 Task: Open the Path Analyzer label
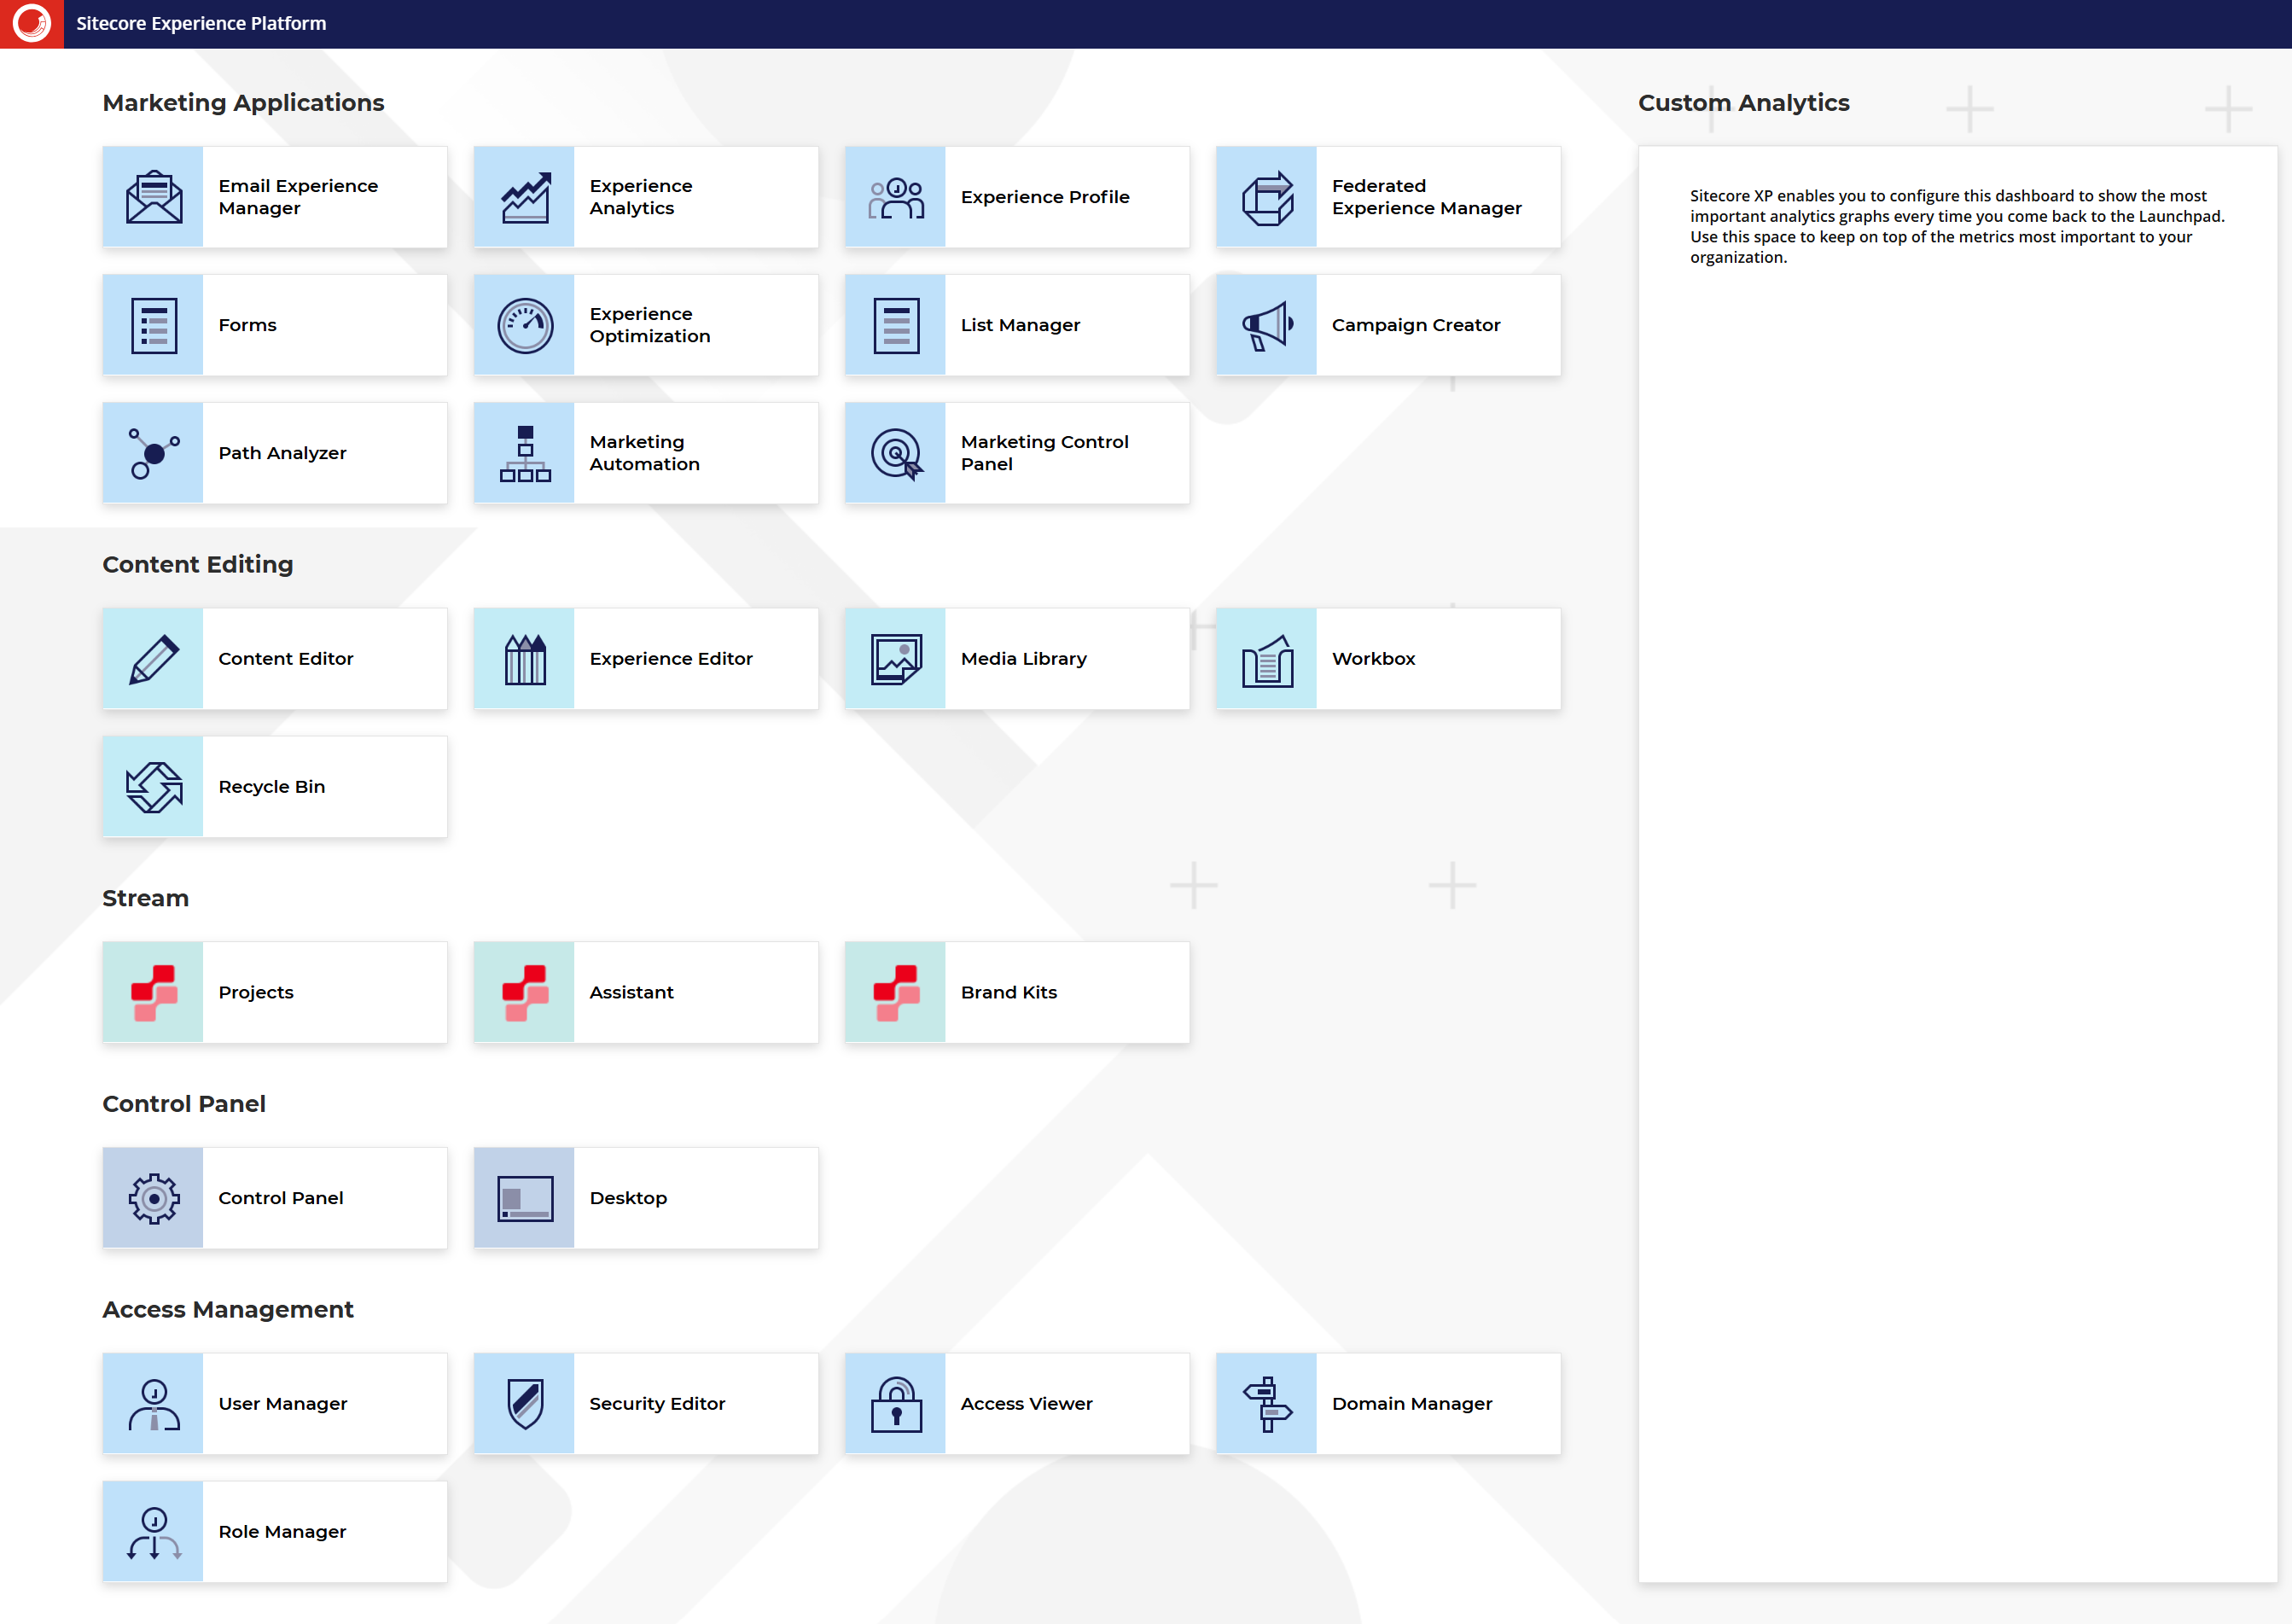coord(282,453)
